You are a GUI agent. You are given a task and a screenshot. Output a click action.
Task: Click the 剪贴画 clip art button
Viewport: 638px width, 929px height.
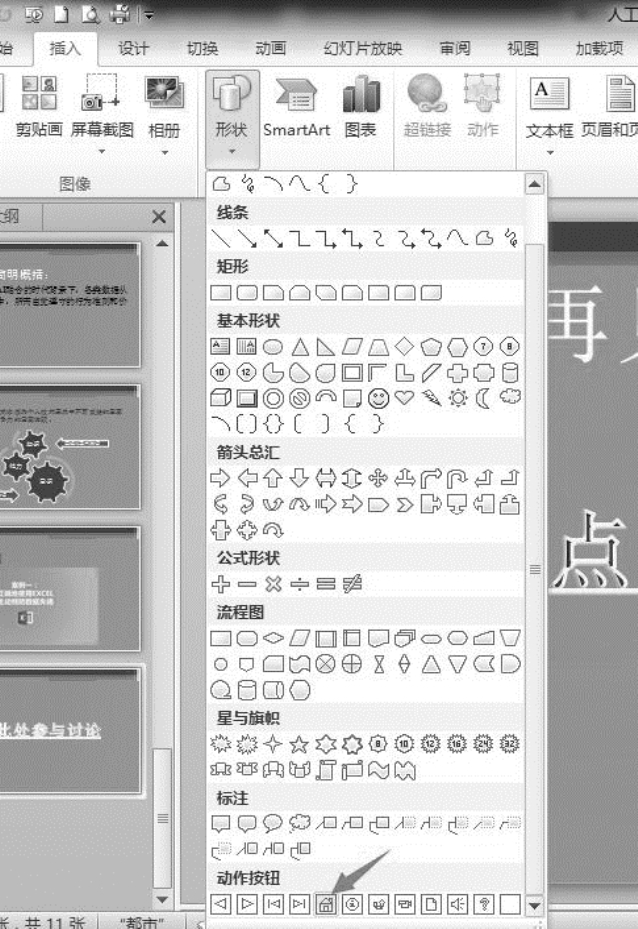pos(39,107)
